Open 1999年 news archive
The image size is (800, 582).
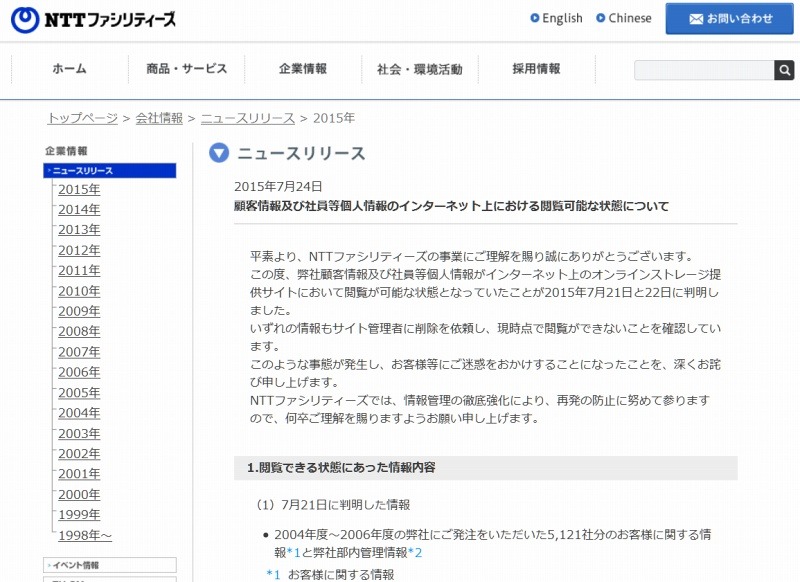point(79,515)
